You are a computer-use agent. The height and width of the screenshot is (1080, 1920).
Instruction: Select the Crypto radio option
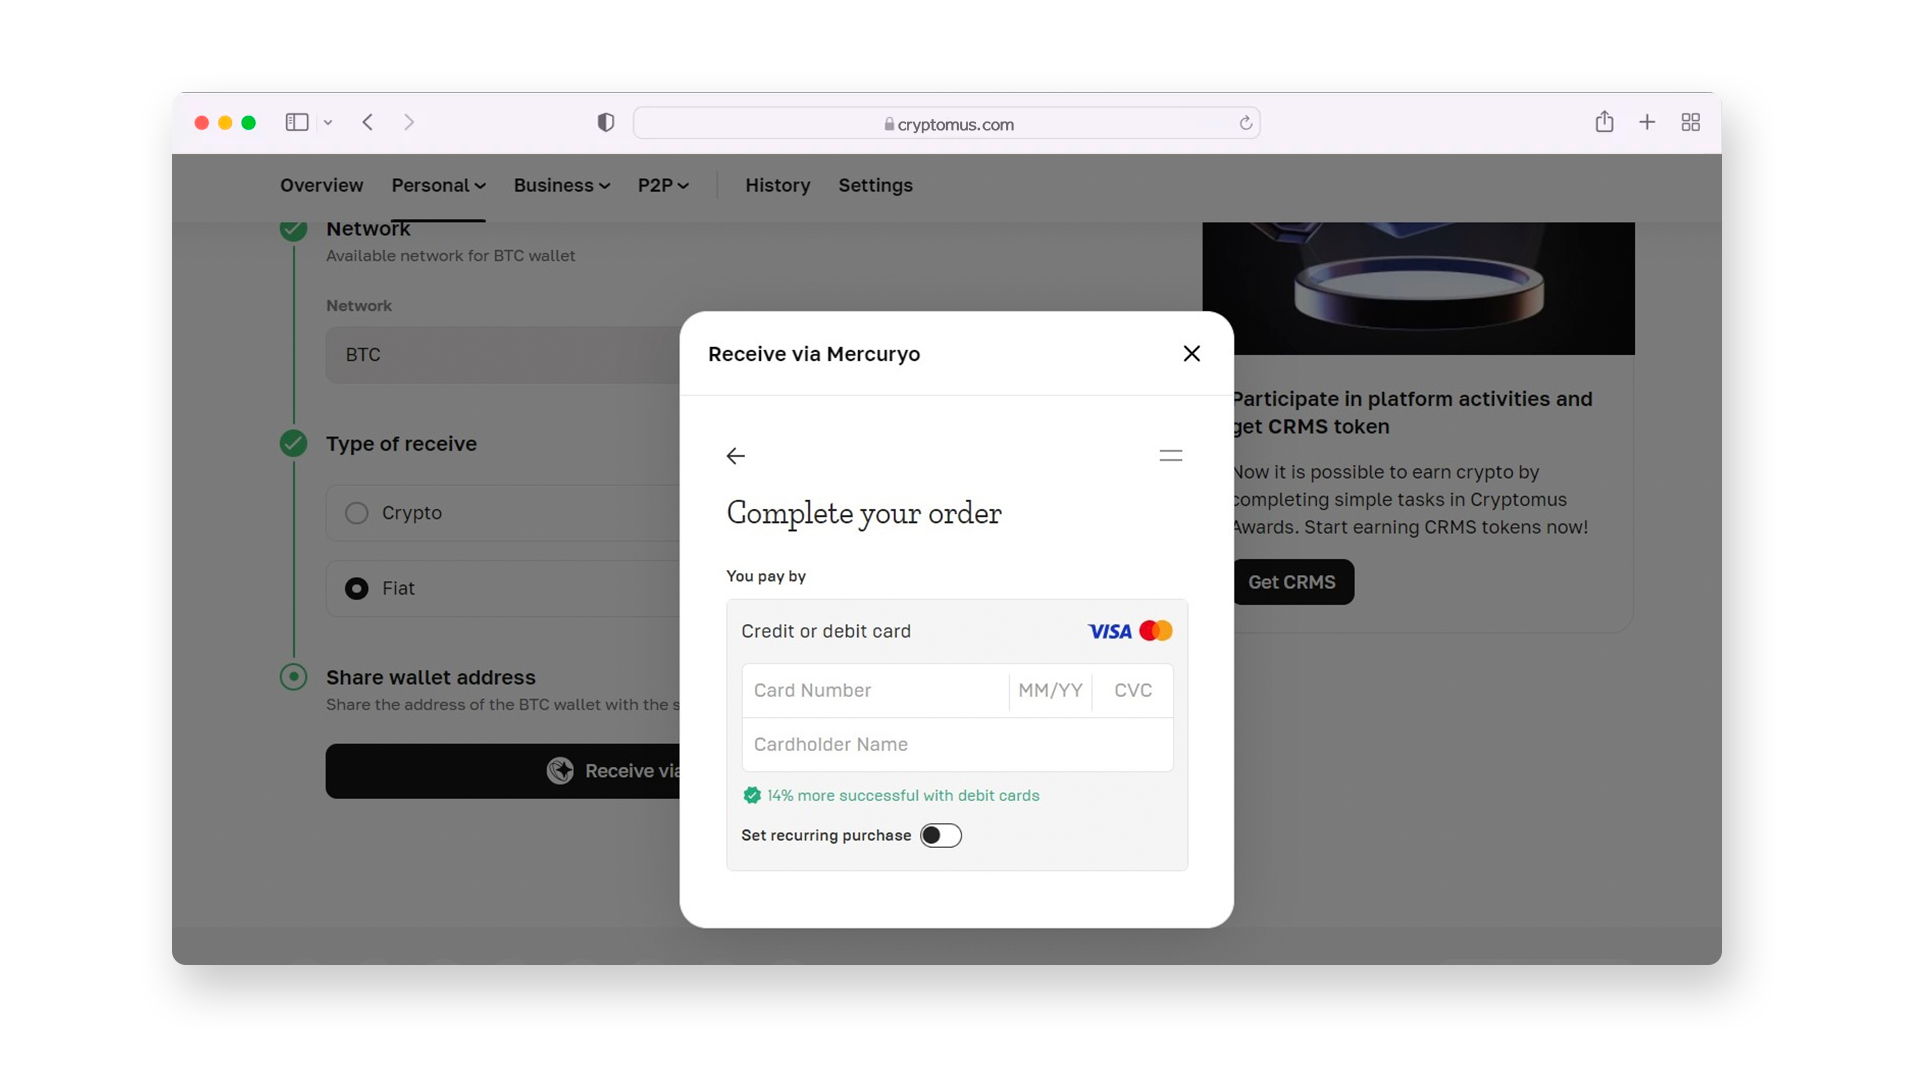coord(357,513)
